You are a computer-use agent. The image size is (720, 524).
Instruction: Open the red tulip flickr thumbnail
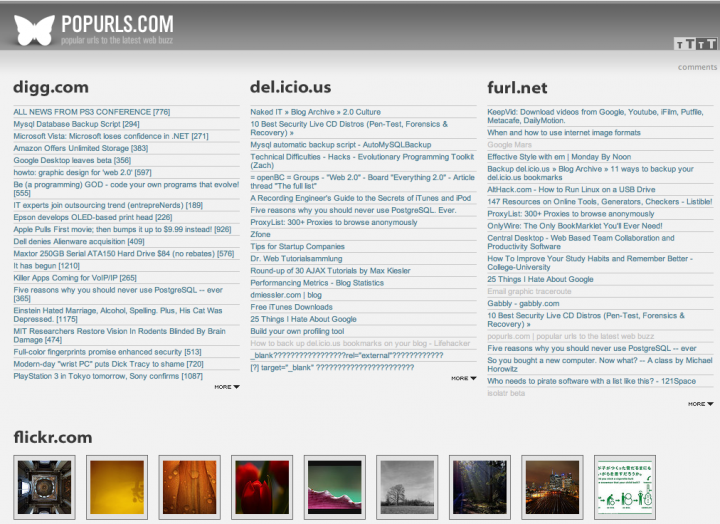262,487
